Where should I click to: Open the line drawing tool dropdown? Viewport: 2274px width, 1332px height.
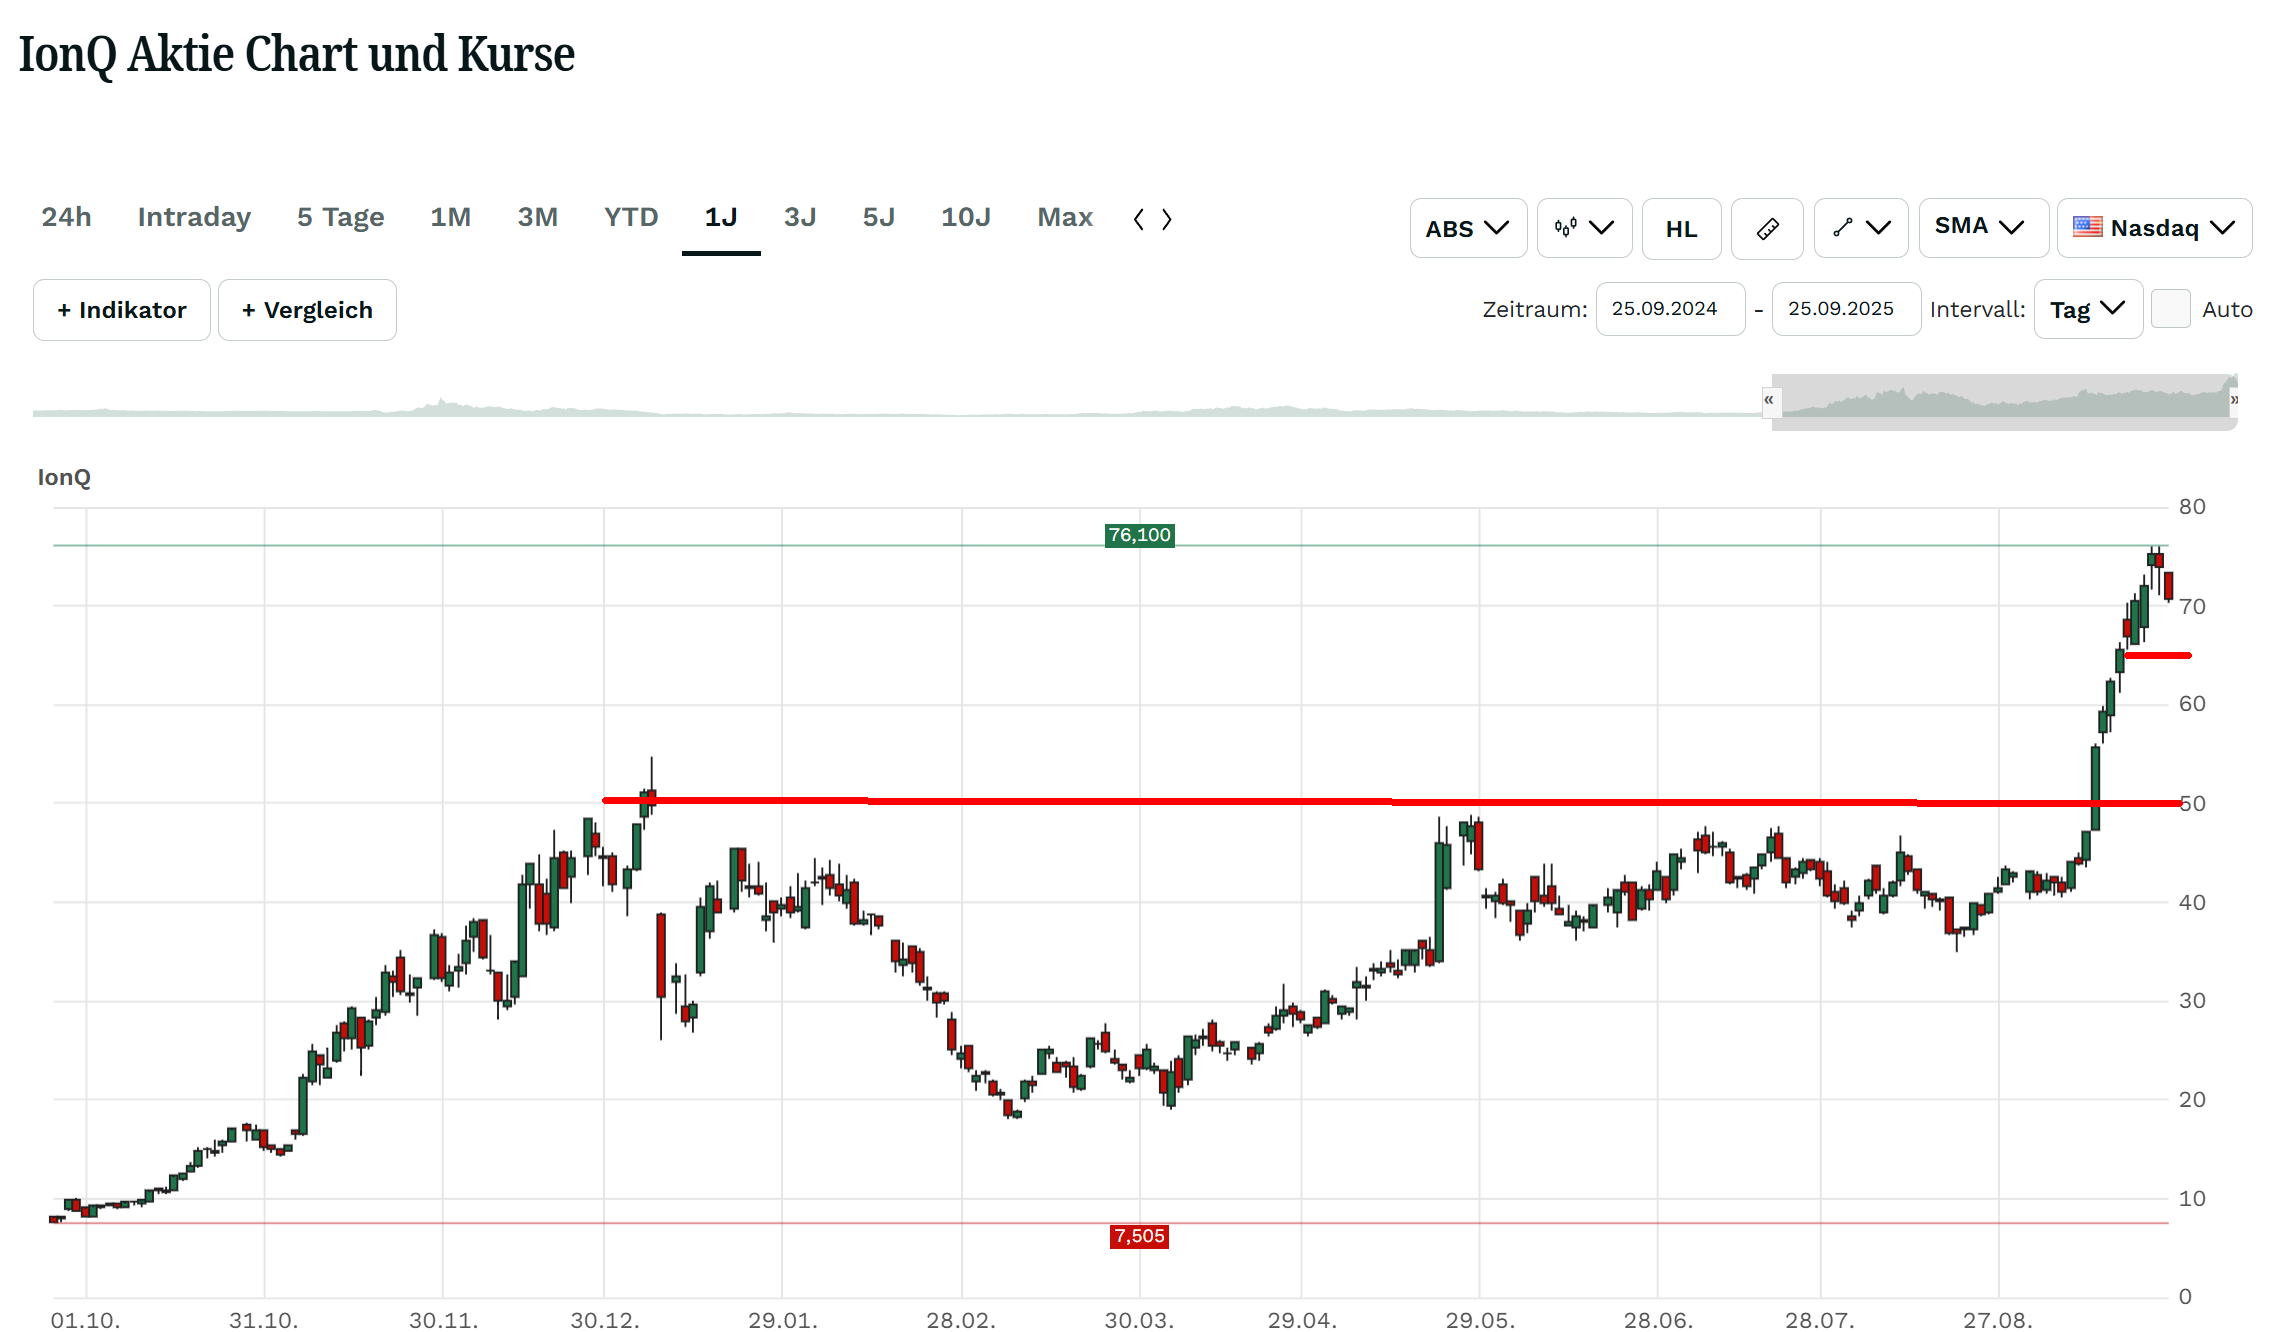1861,228
